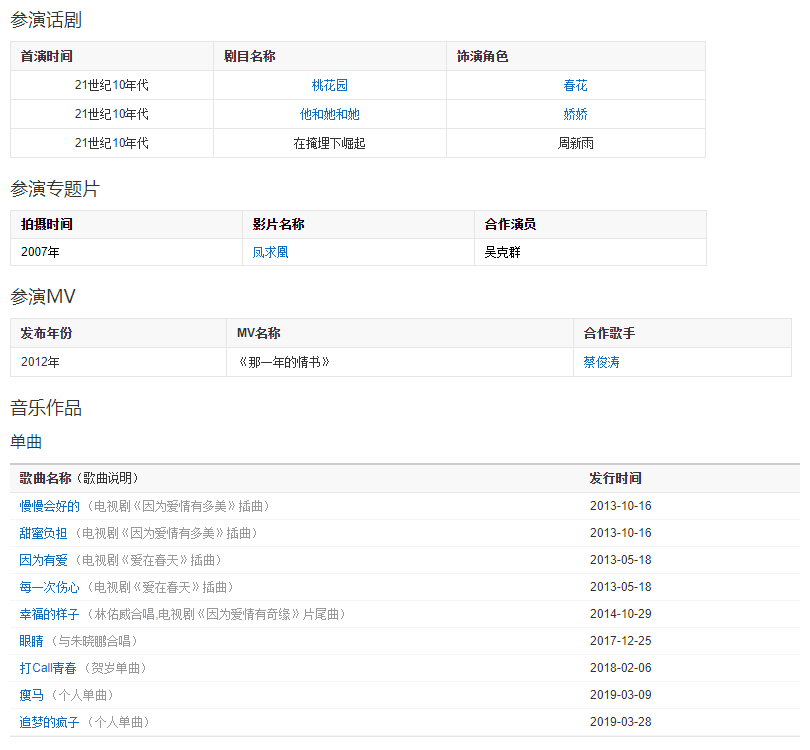The width and height of the screenshot is (810, 750).
Task: Open the 幸福的样子 song link
Action: [x=49, y=614]
